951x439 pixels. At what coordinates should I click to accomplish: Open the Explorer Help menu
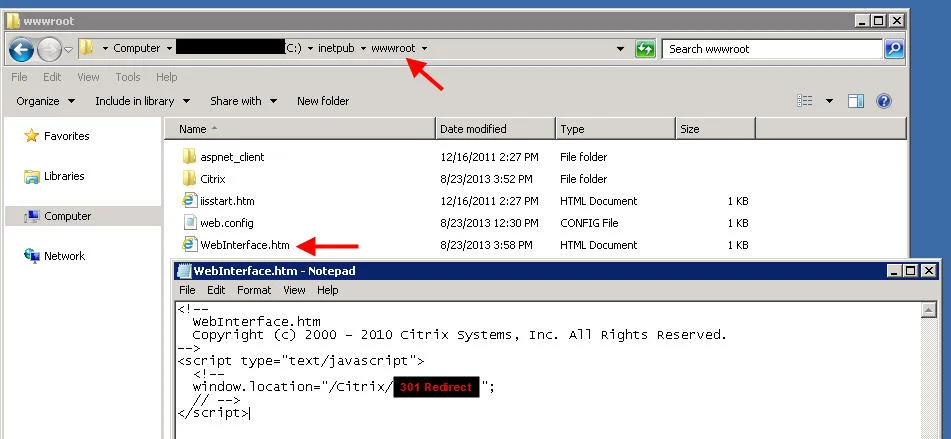(x=166, y=77)
